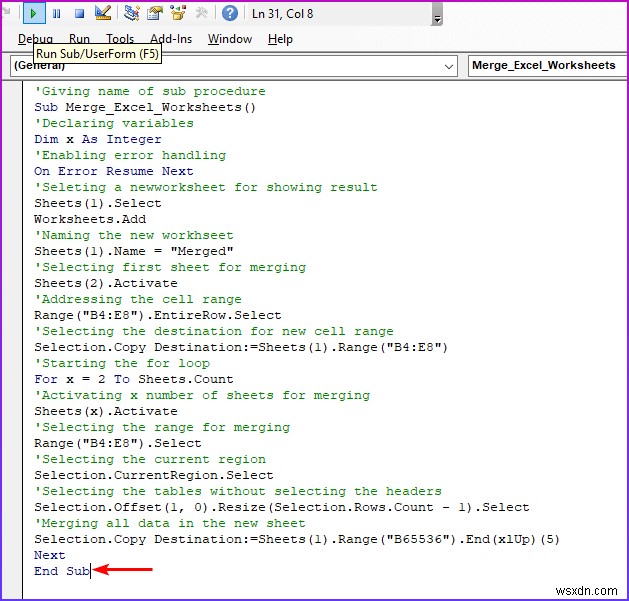
Task: Open Project Explorer icon
Action: tap(132, 13)
